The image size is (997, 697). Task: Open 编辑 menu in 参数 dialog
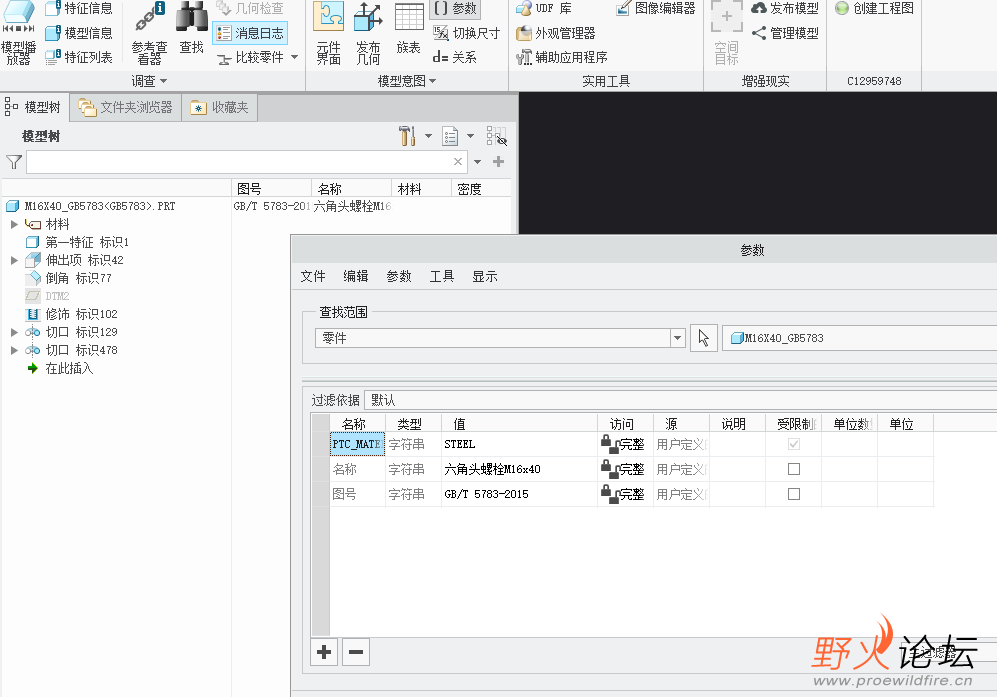tap(355, 276)
